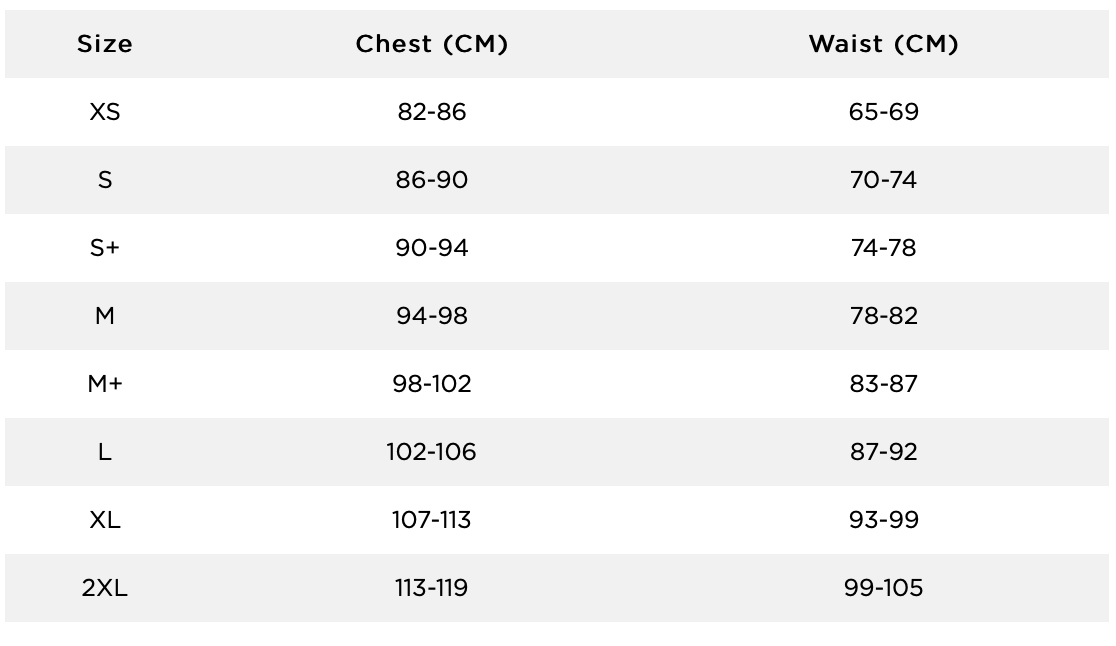The height and width of the screenshot is (646, 1116).
Task: Click waist value 78-82
Action: coord(884,316)
